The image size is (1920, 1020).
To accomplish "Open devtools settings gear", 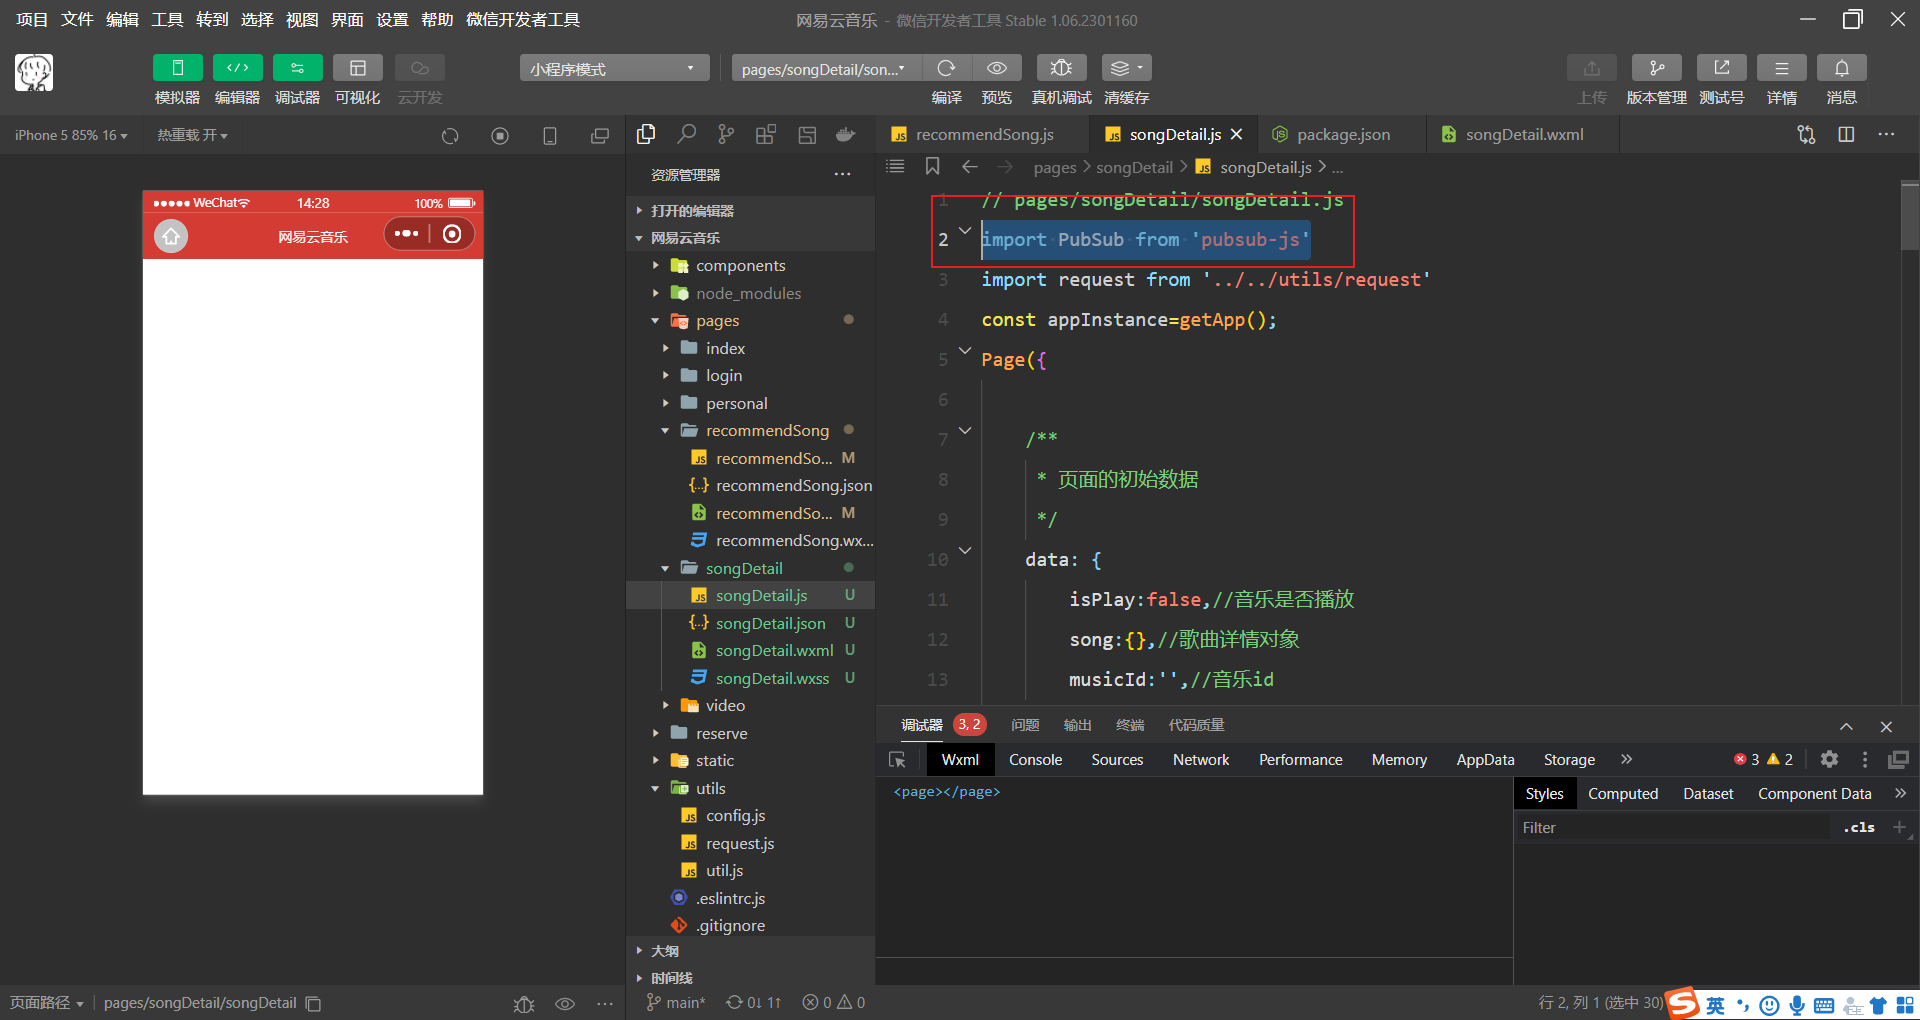I will [1829, 759].
